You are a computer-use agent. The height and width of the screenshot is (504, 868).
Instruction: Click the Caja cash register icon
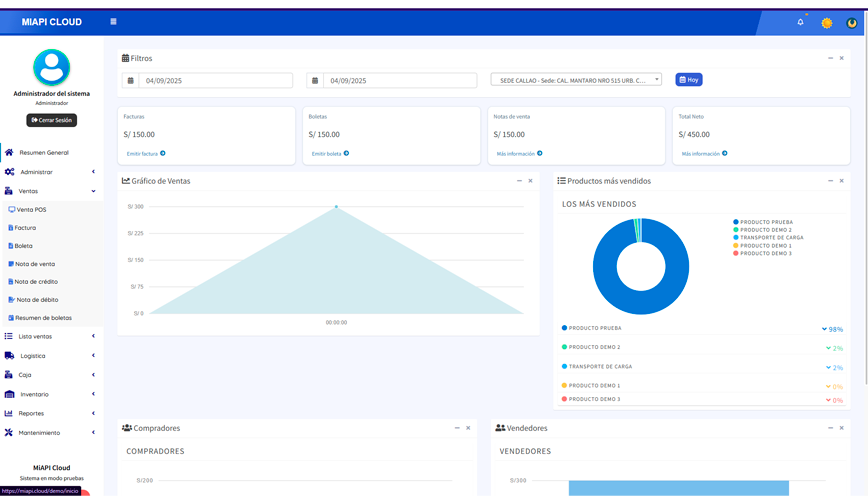point(9,375)
